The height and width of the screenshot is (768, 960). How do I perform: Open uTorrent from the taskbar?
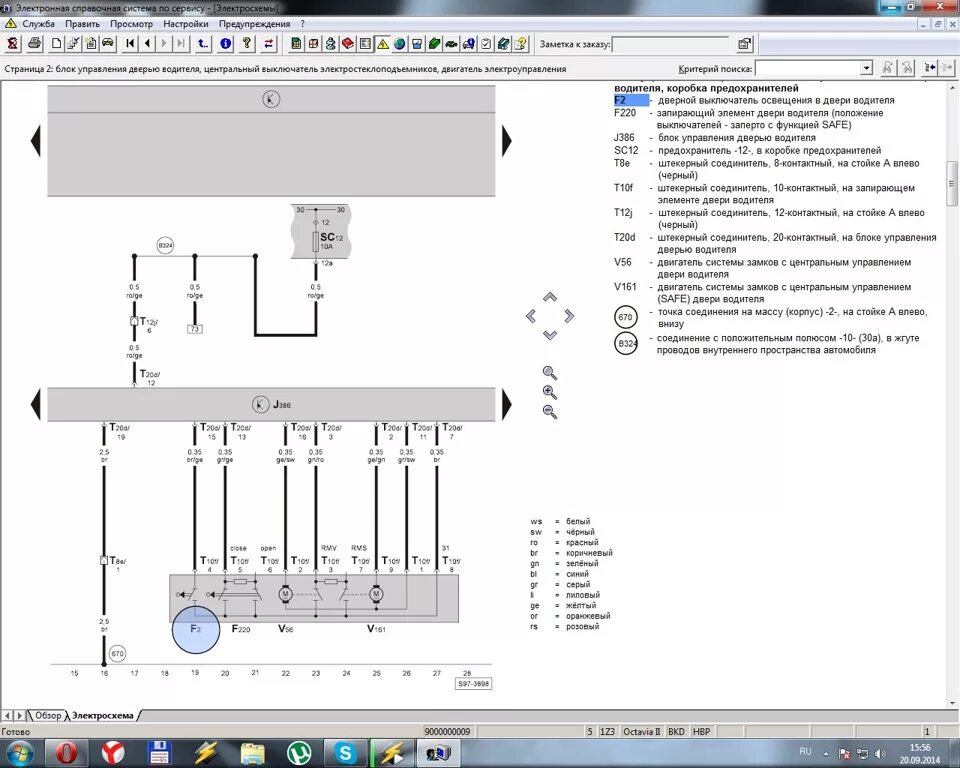pyautogui.click(x=299, y=753)
